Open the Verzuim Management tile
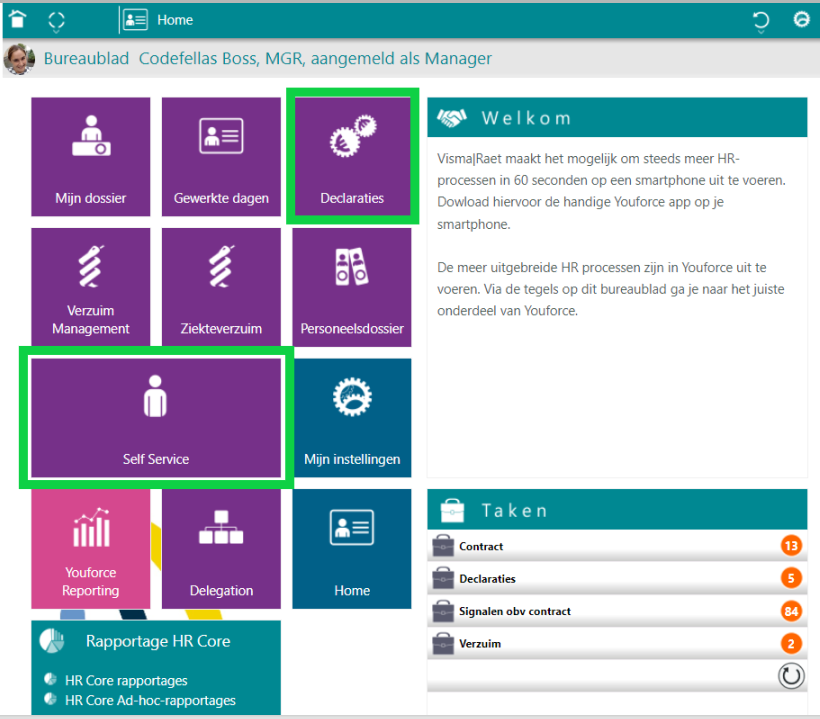Screen dimensions: 820x719 click(x=90, y=287)
